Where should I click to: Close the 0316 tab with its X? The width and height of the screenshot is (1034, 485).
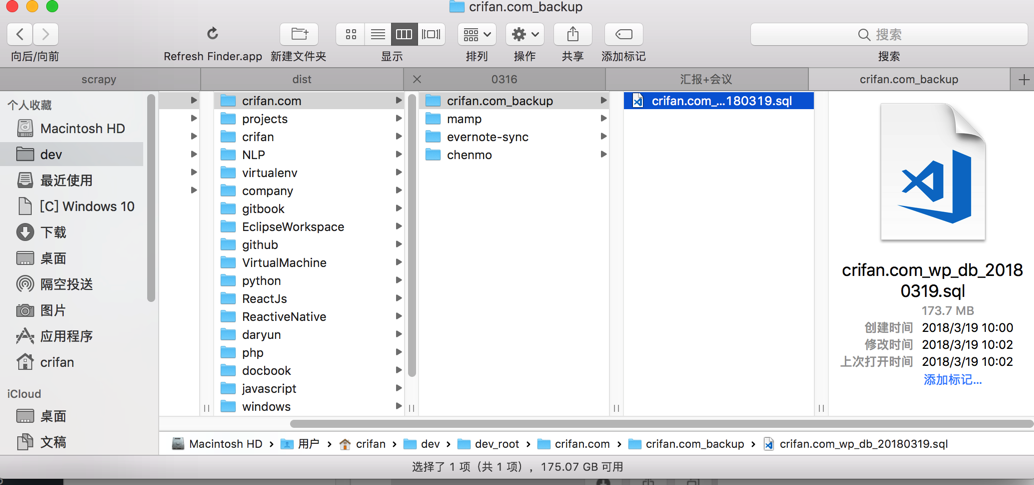click(x=416, y=79)
